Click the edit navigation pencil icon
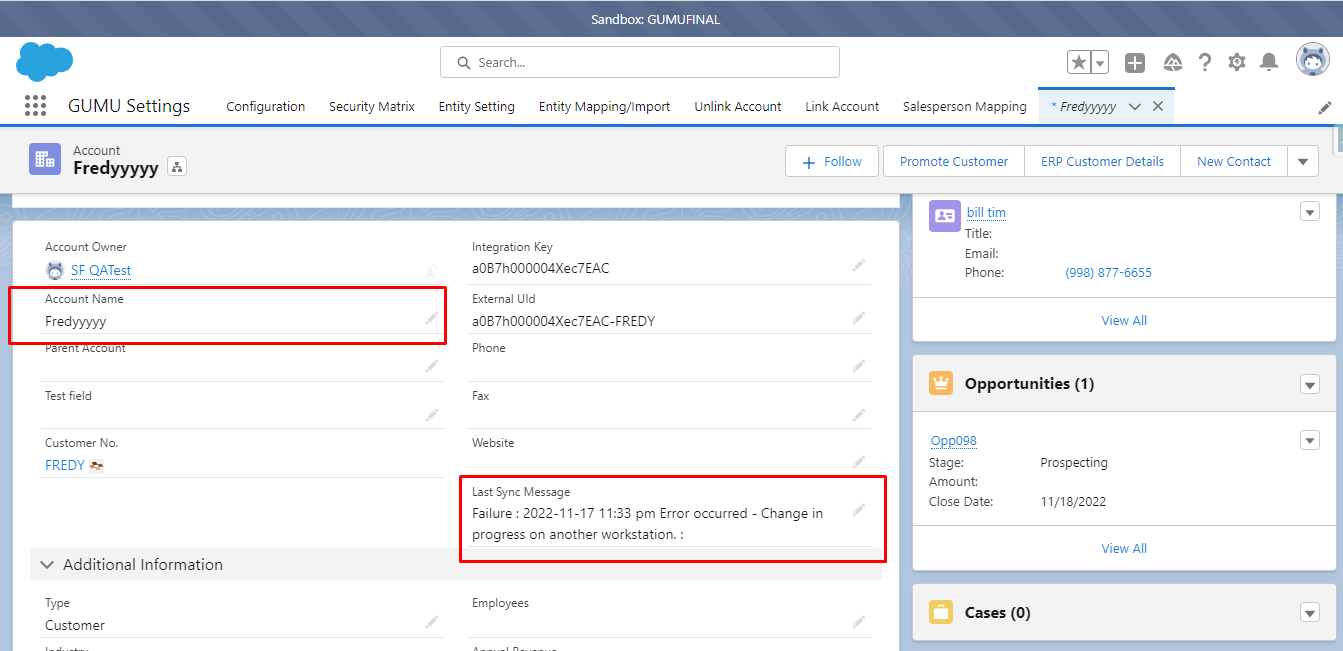Image resolution: width=1343 pixels, height=651 pixels. (1325, 107)
